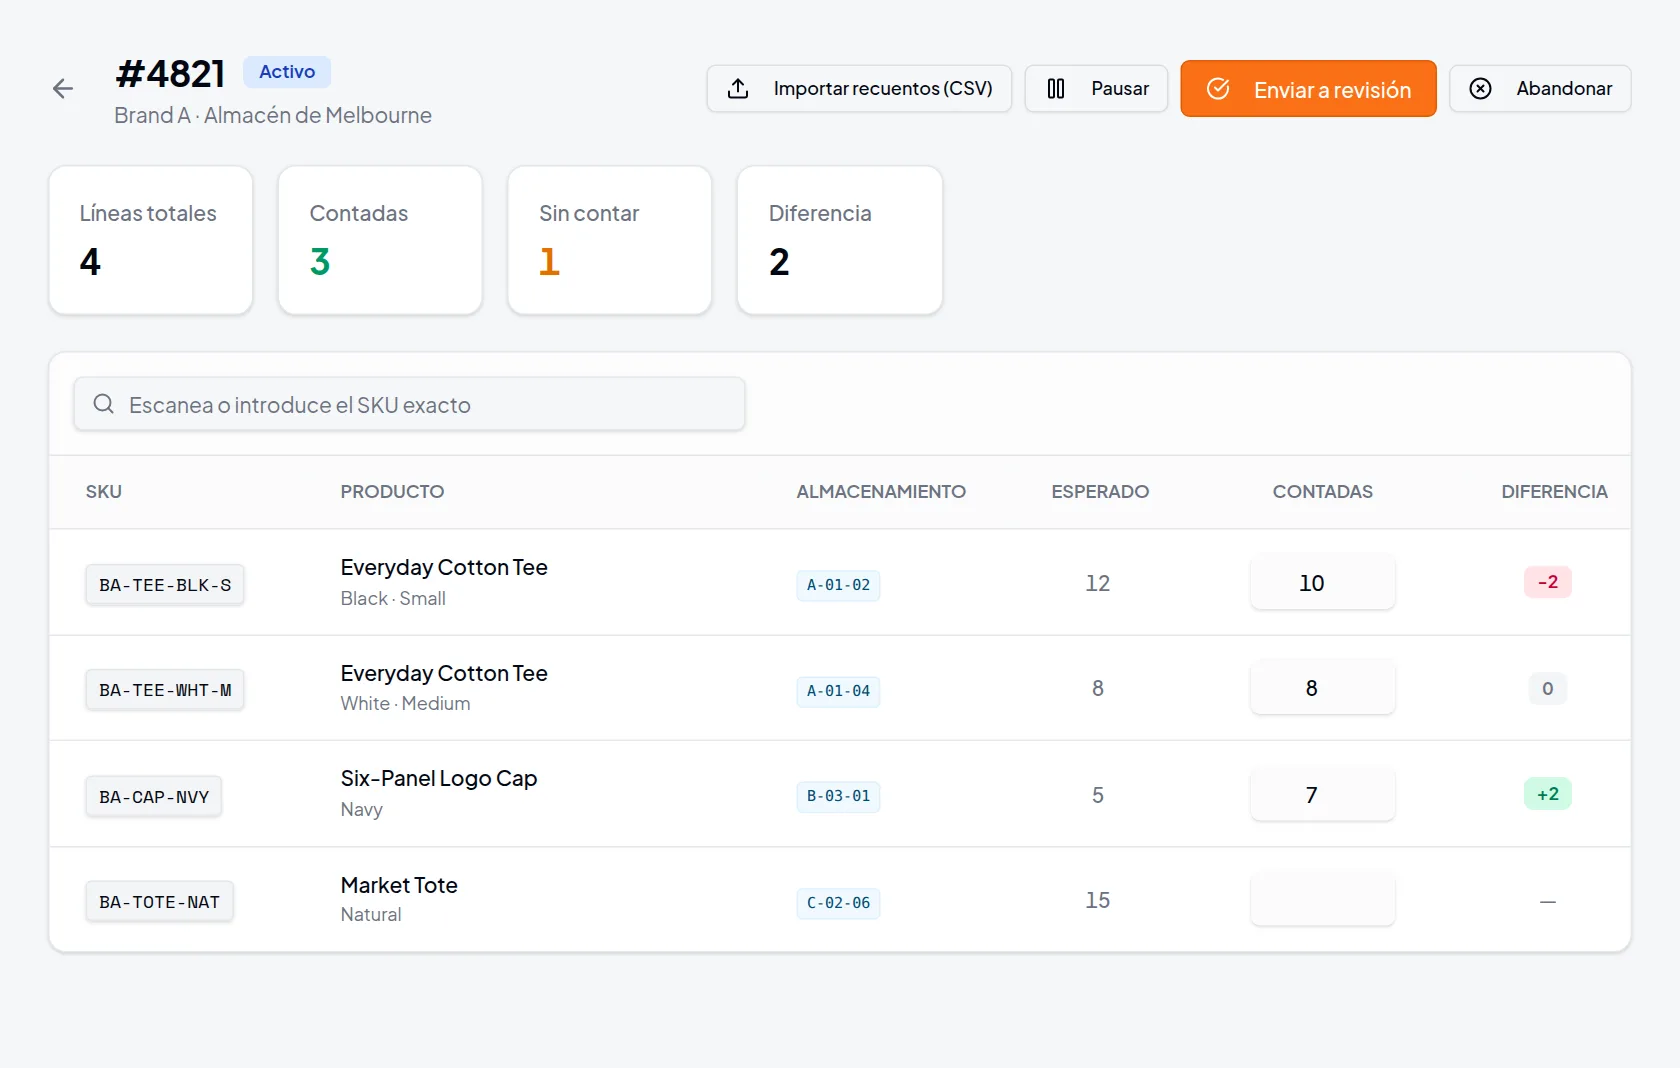The image size is (1680, 1068).
Task: Click empty count field for BA-TOTE-NAT
Action: click(x=1322, y=900)
